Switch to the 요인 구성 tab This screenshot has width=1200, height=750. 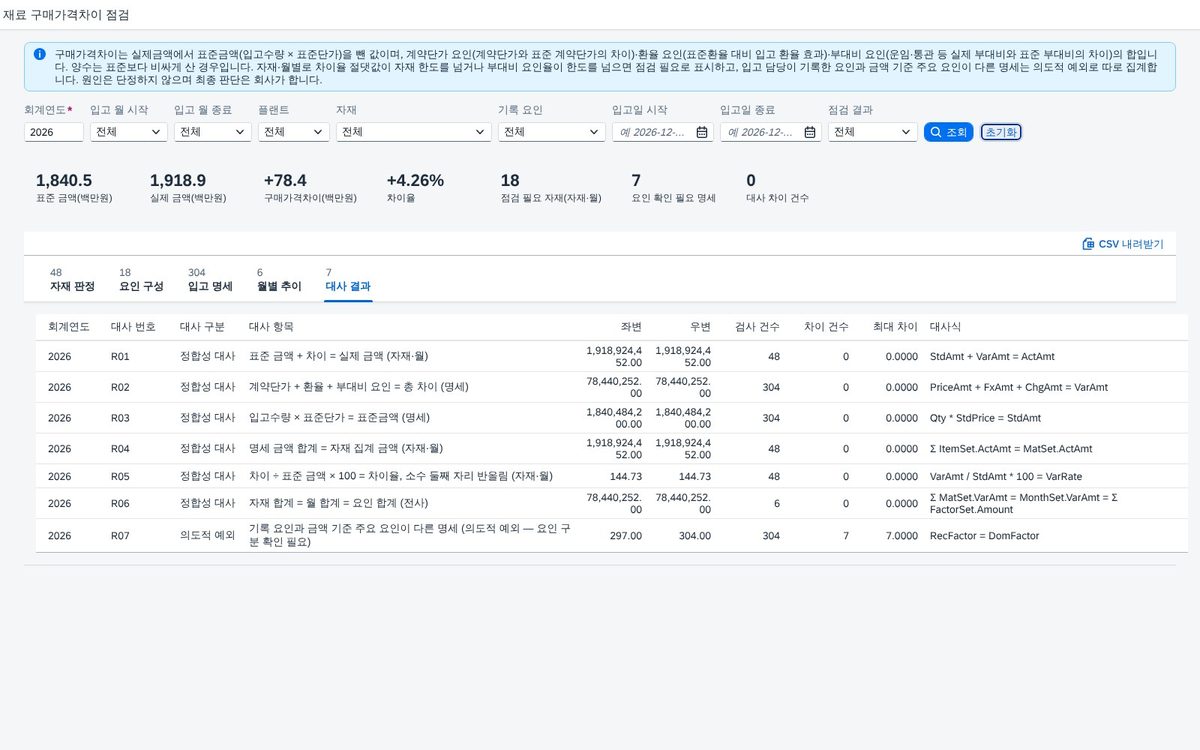[x=141, y=280]
